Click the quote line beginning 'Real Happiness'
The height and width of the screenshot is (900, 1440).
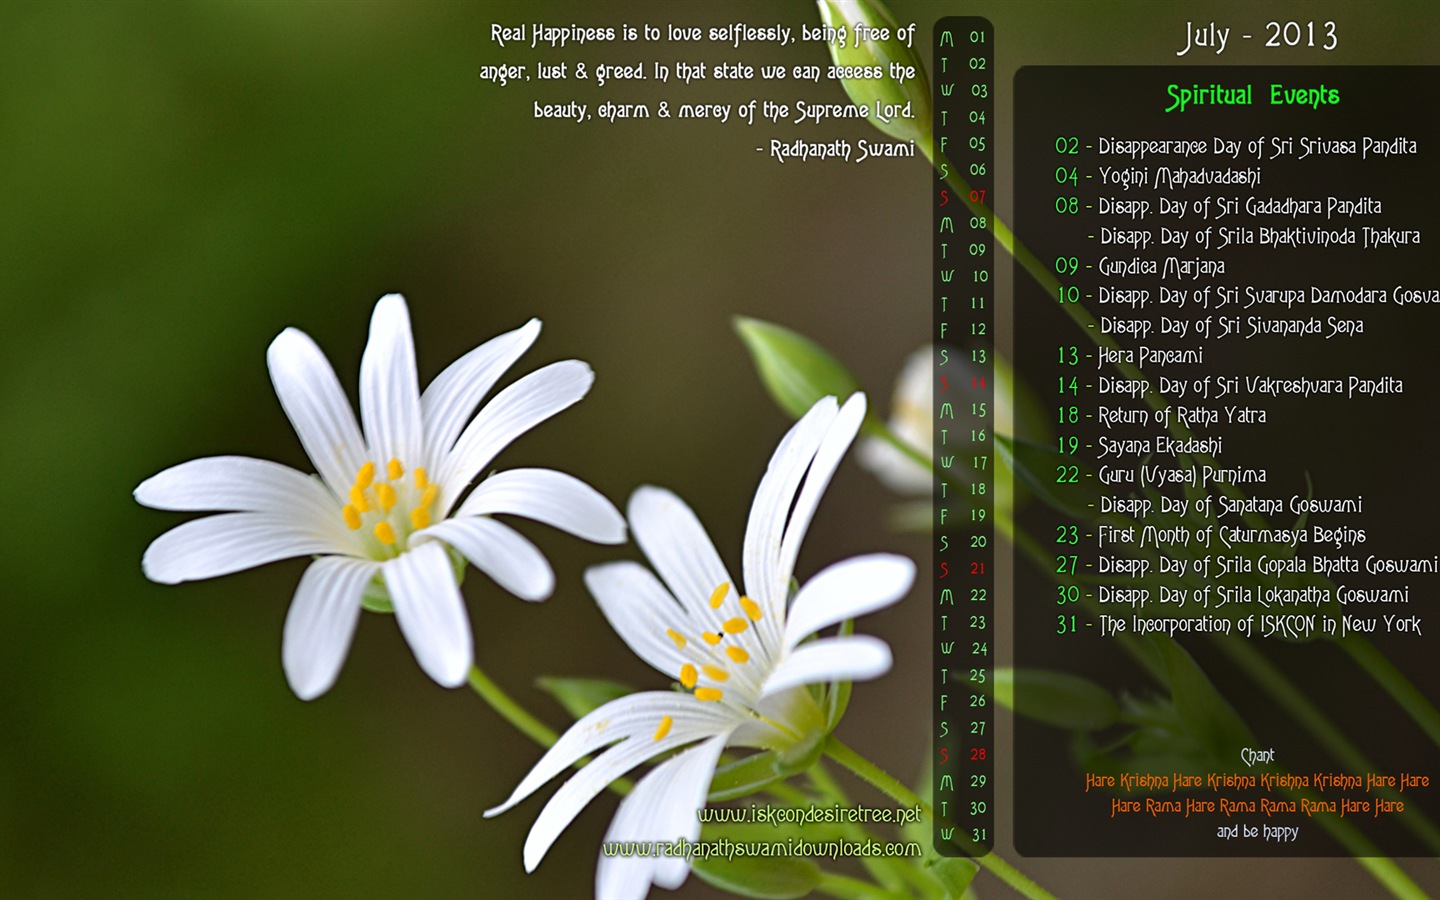click(x=702, y=35)
